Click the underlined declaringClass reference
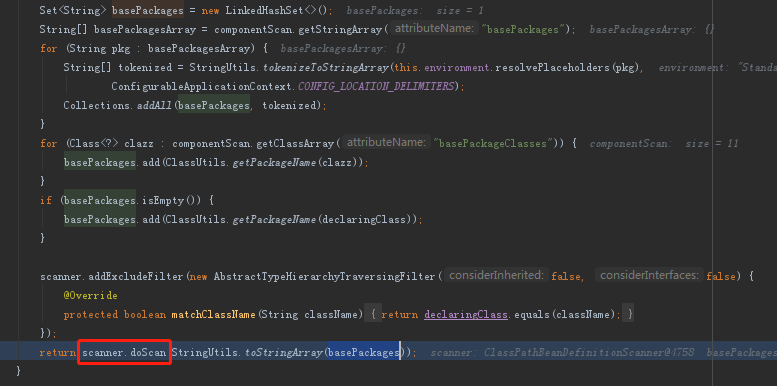Screen dimensions: 777x386 (466, 314)
